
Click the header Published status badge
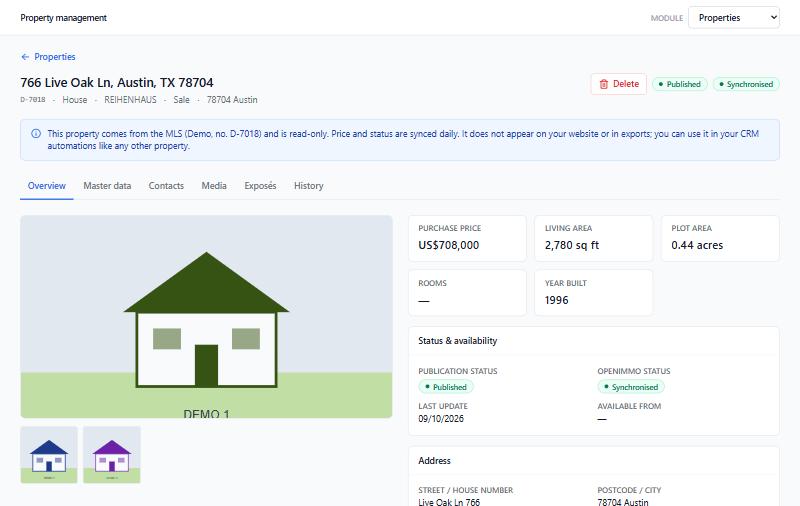click(680, 84)
